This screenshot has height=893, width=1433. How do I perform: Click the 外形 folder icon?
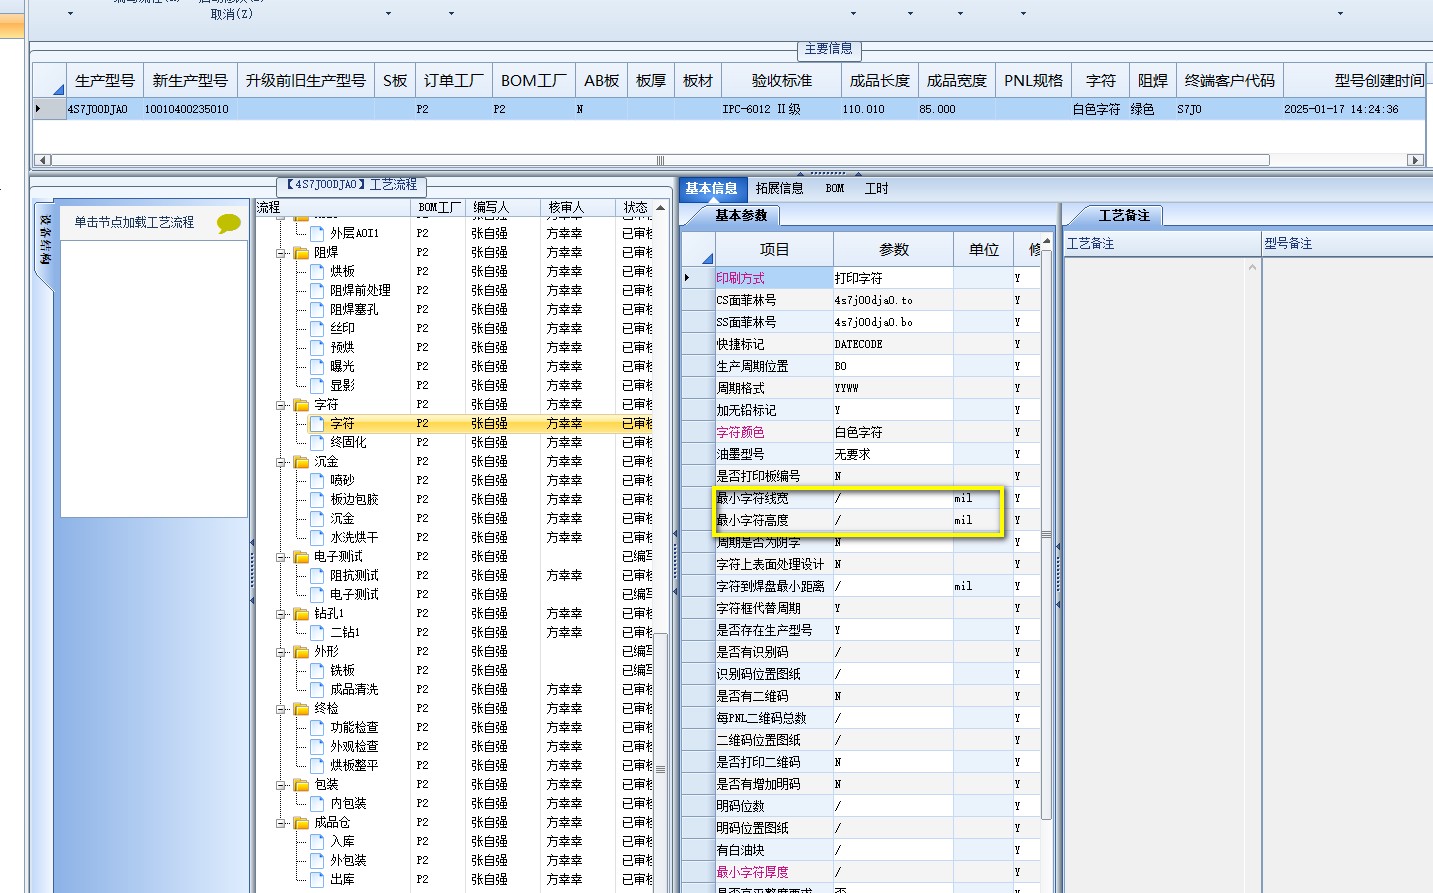pos(301,652)
